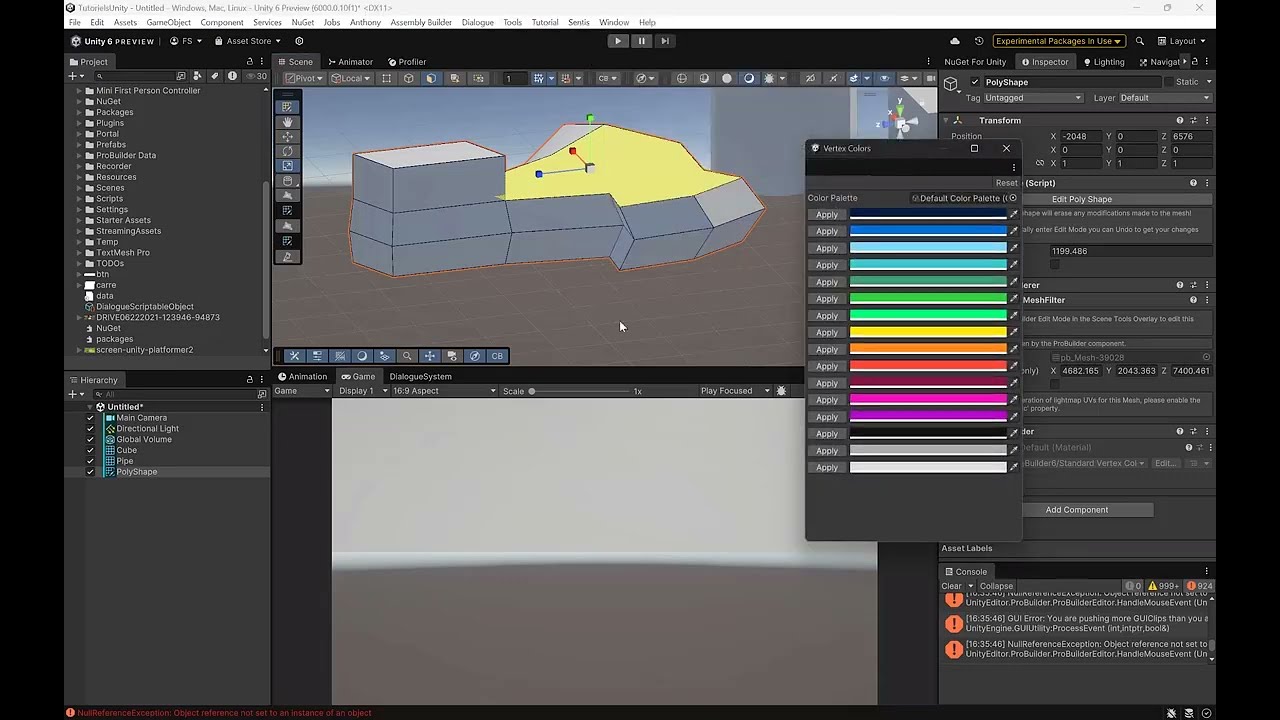Select the Scale tool in Scene toolbar

coord(288,166)
